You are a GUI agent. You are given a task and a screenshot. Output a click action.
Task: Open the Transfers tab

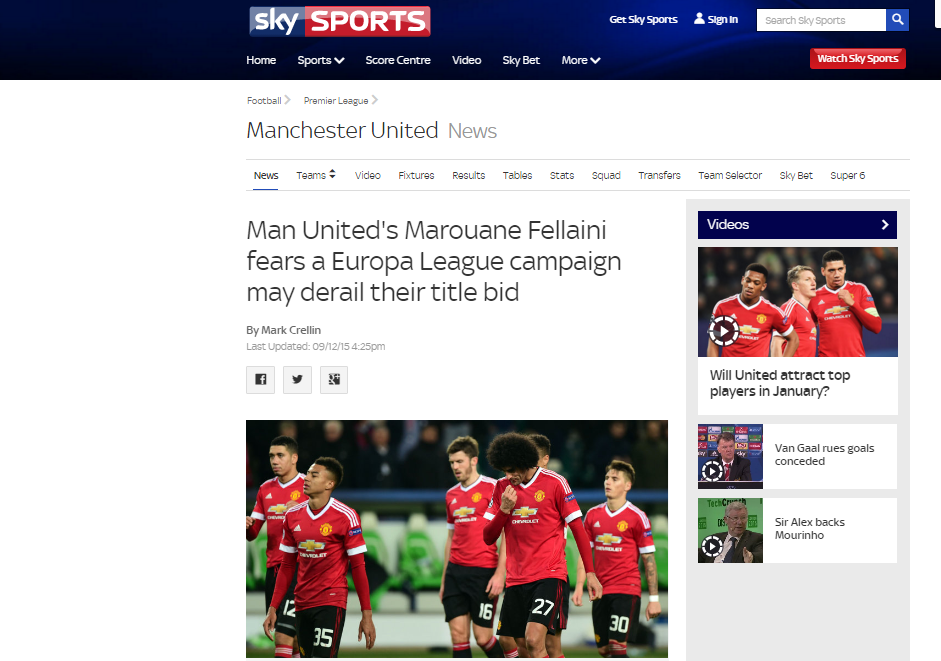pos(659,175)
